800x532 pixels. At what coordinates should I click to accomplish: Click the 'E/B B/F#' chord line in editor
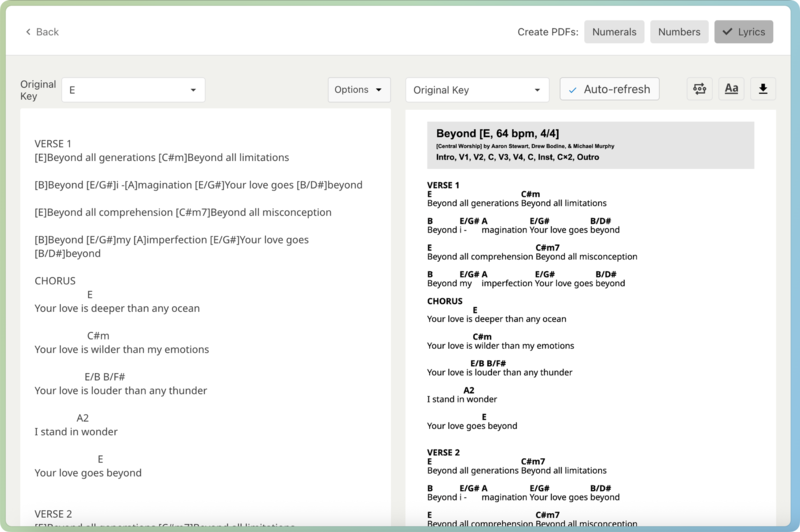point(105,377)
